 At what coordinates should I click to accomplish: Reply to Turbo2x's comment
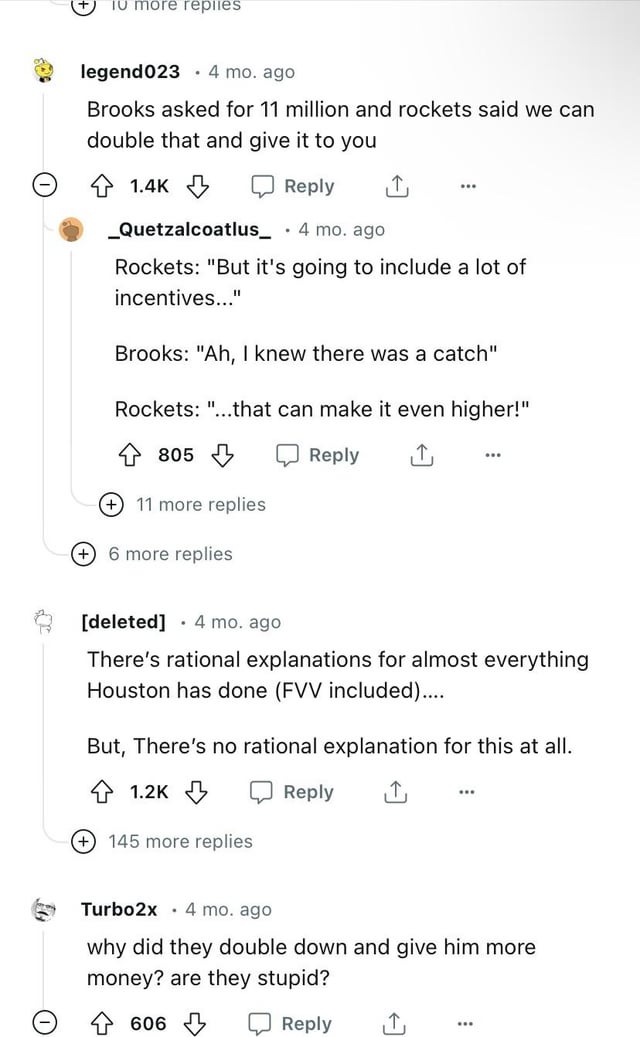point(292,1023)
